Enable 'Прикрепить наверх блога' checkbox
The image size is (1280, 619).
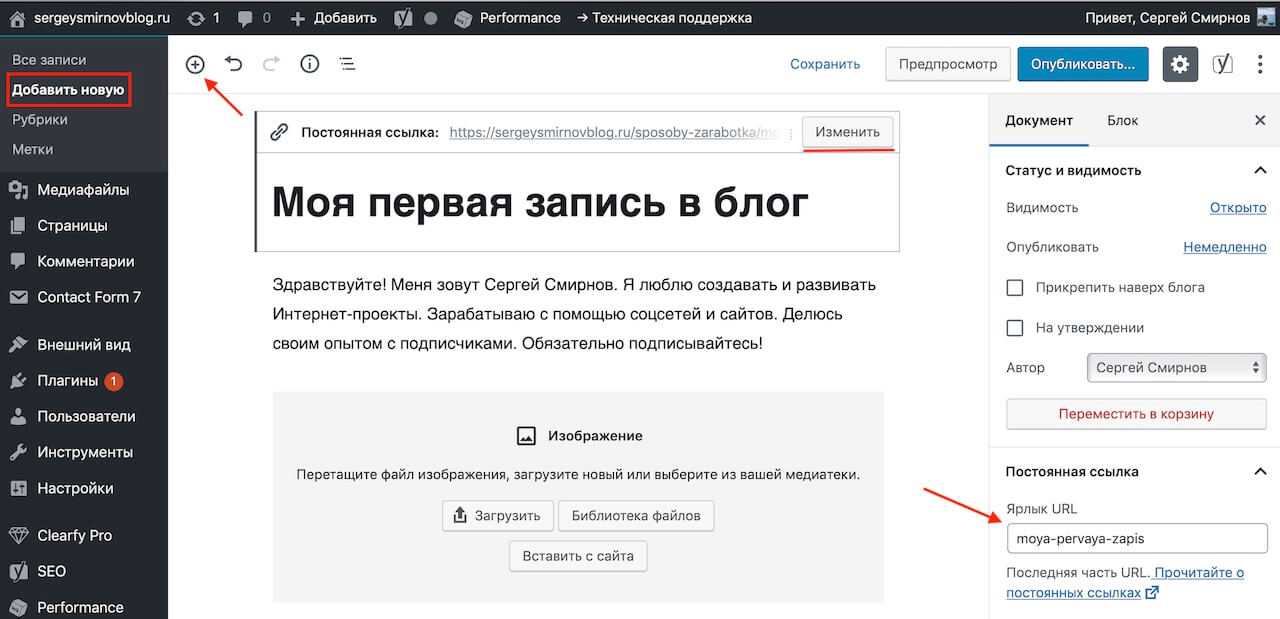click(1015, 288)
